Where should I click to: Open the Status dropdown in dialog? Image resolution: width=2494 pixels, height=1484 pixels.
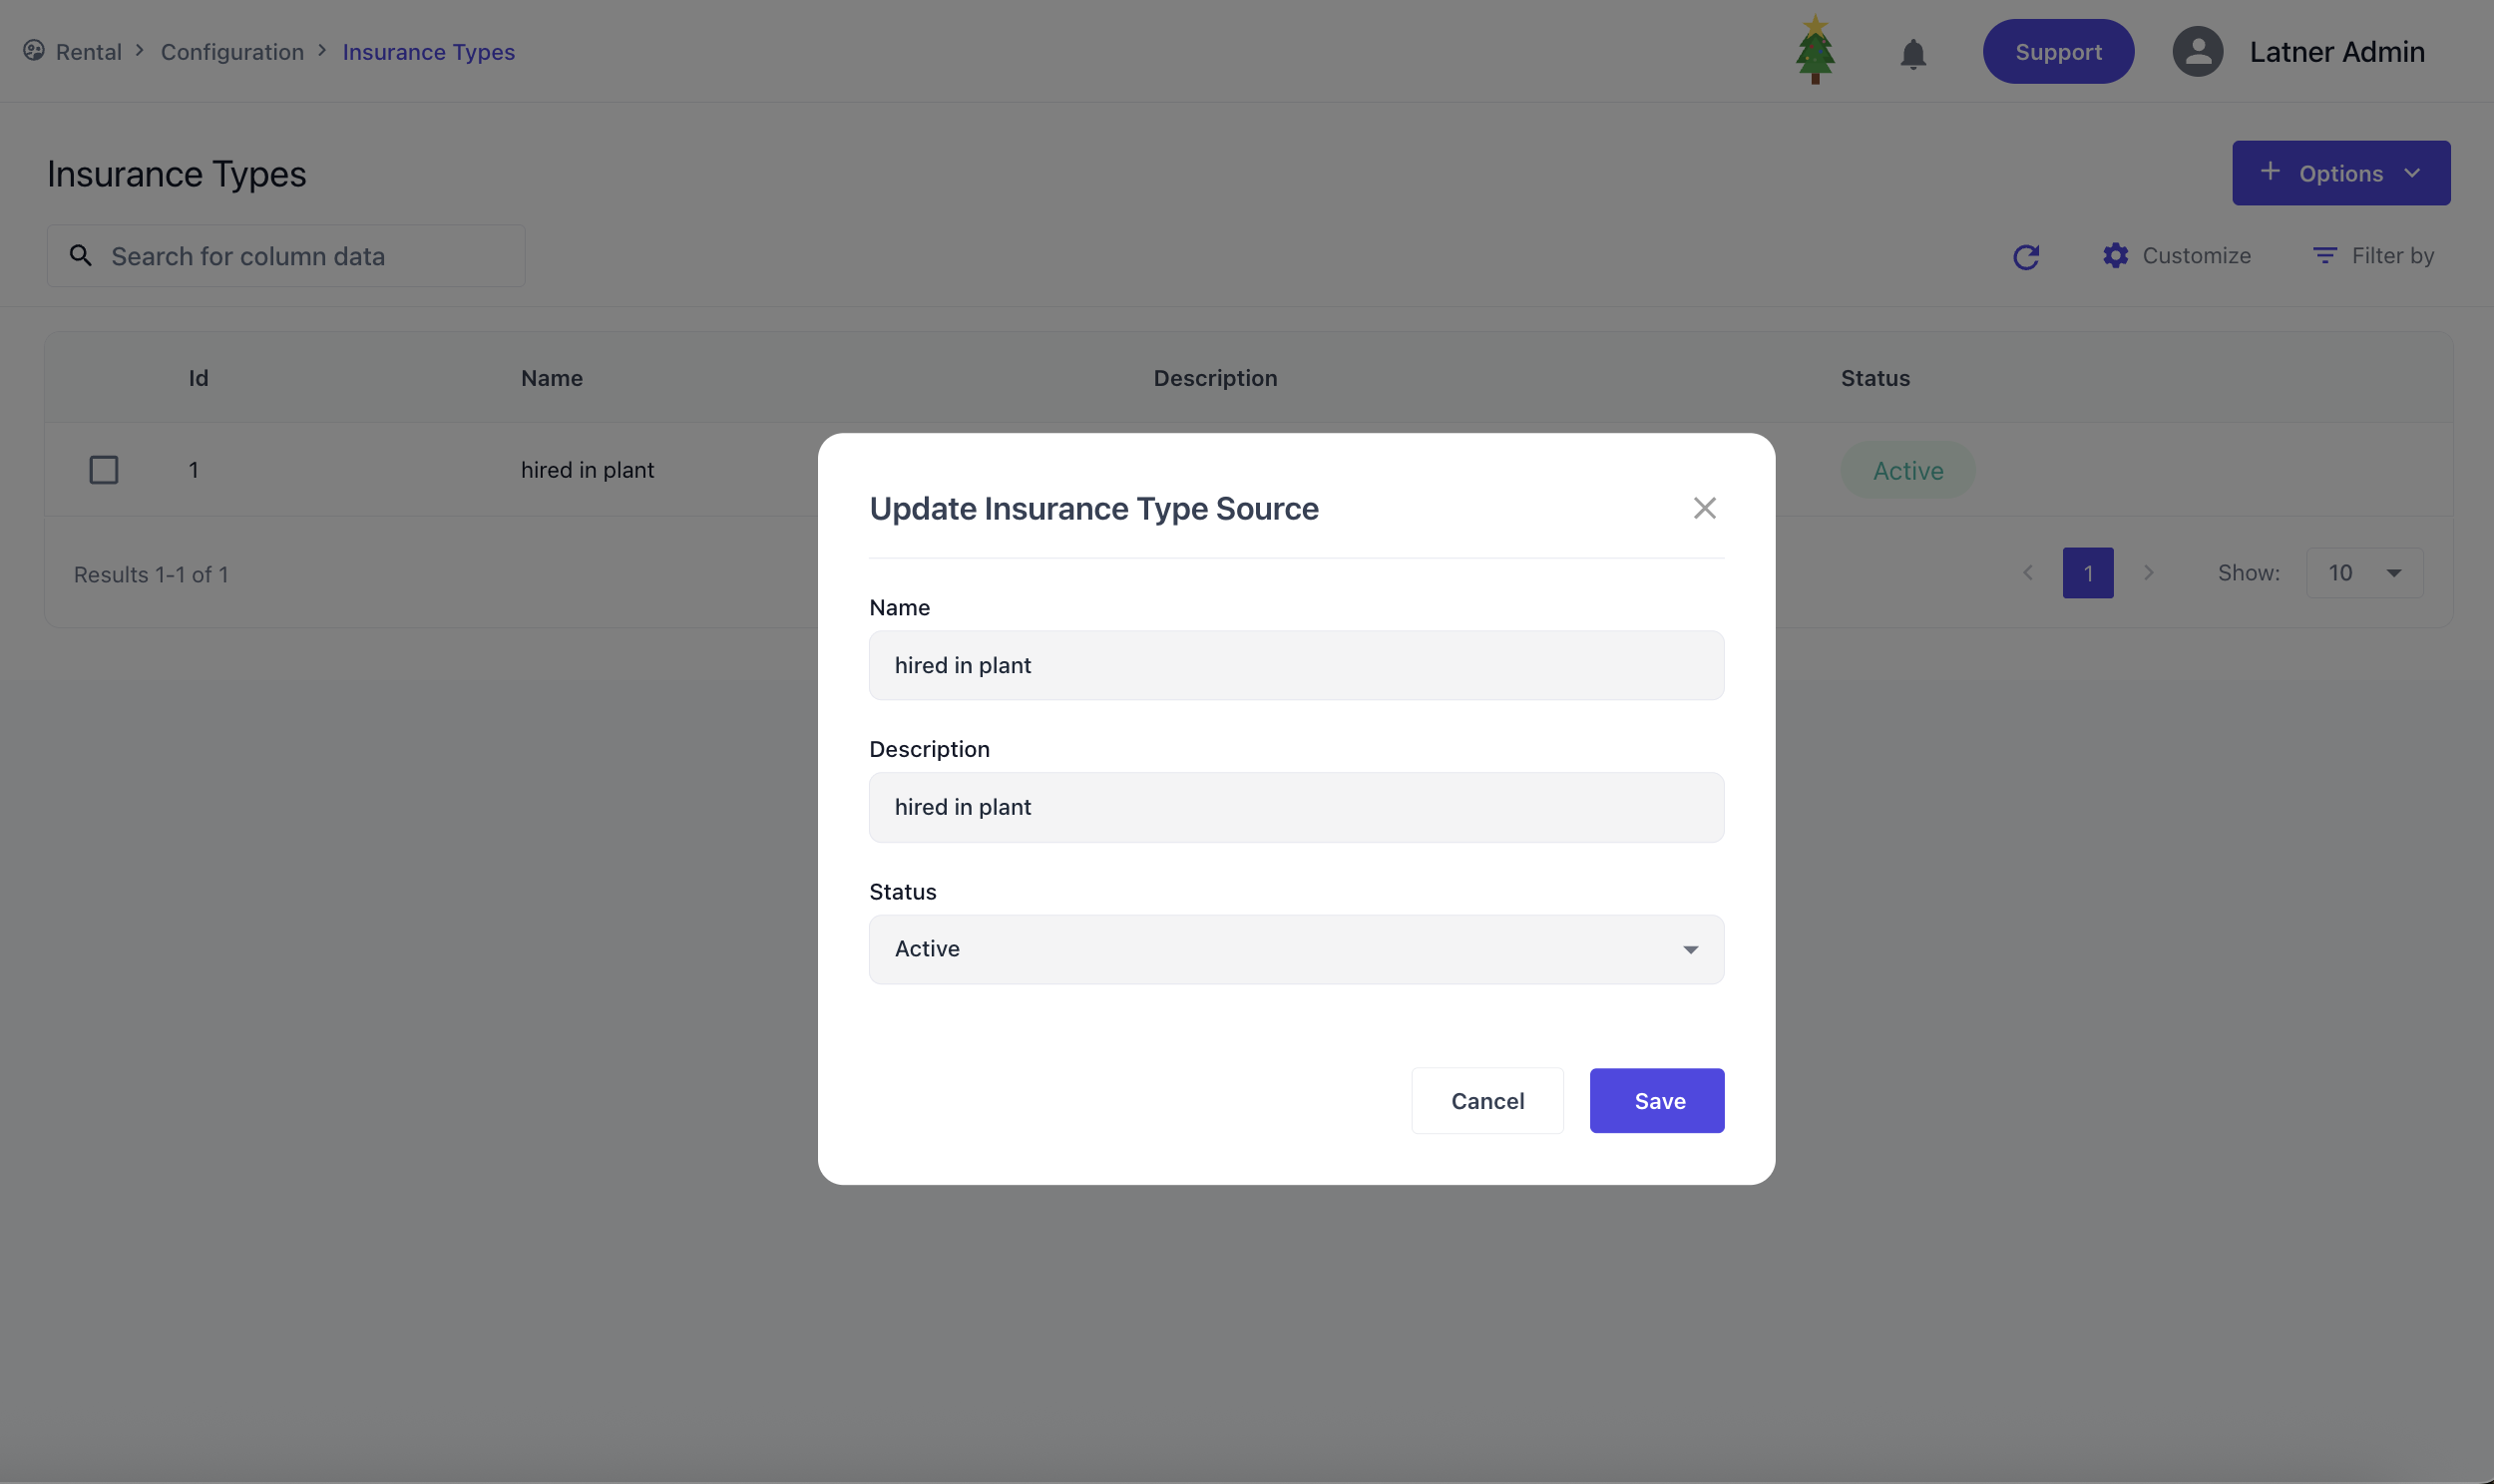[x=1295, y=949]
